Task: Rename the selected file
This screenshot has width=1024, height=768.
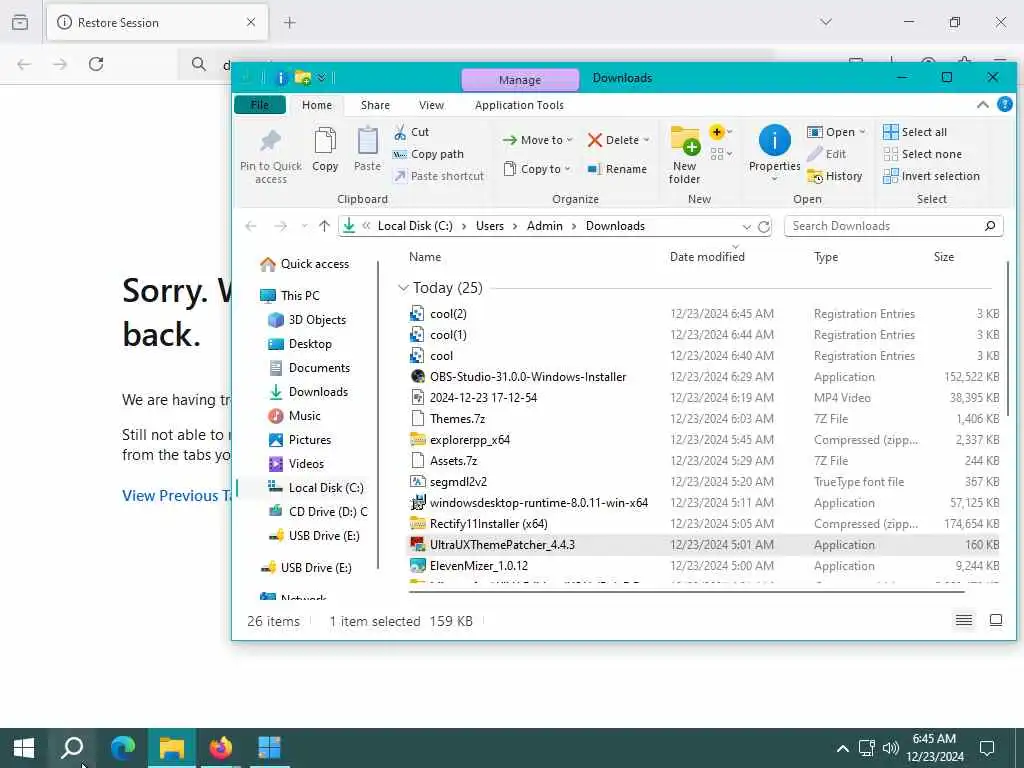Action: (617, 169)
